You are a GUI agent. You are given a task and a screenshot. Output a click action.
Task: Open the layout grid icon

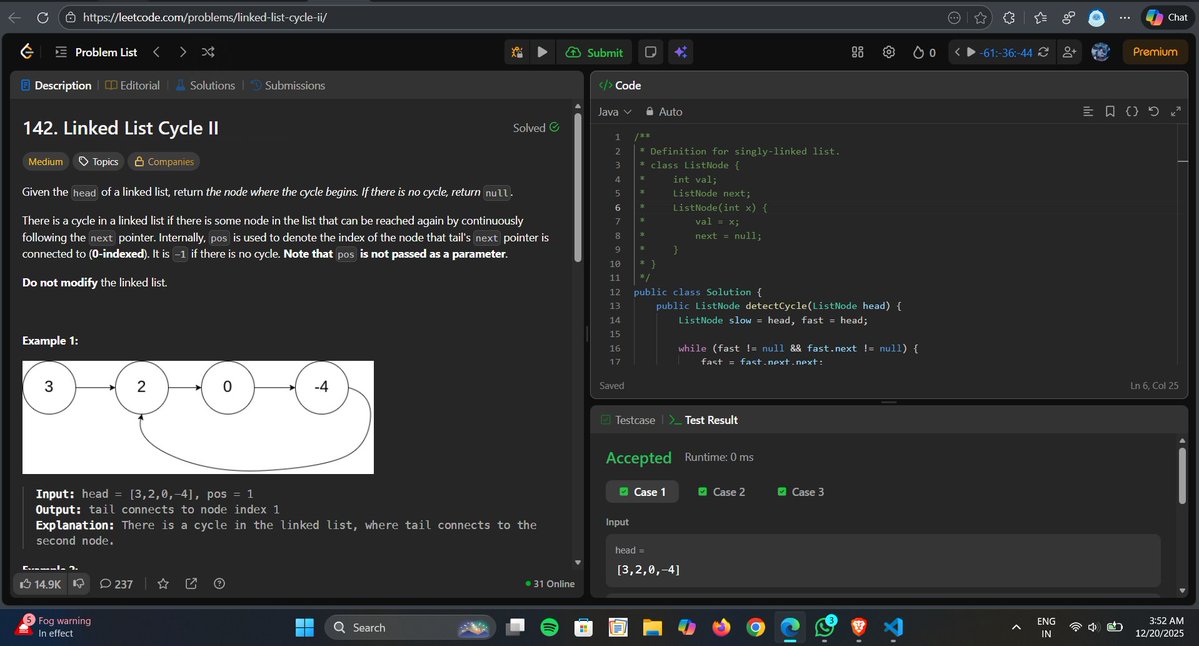tap(857, 52)
